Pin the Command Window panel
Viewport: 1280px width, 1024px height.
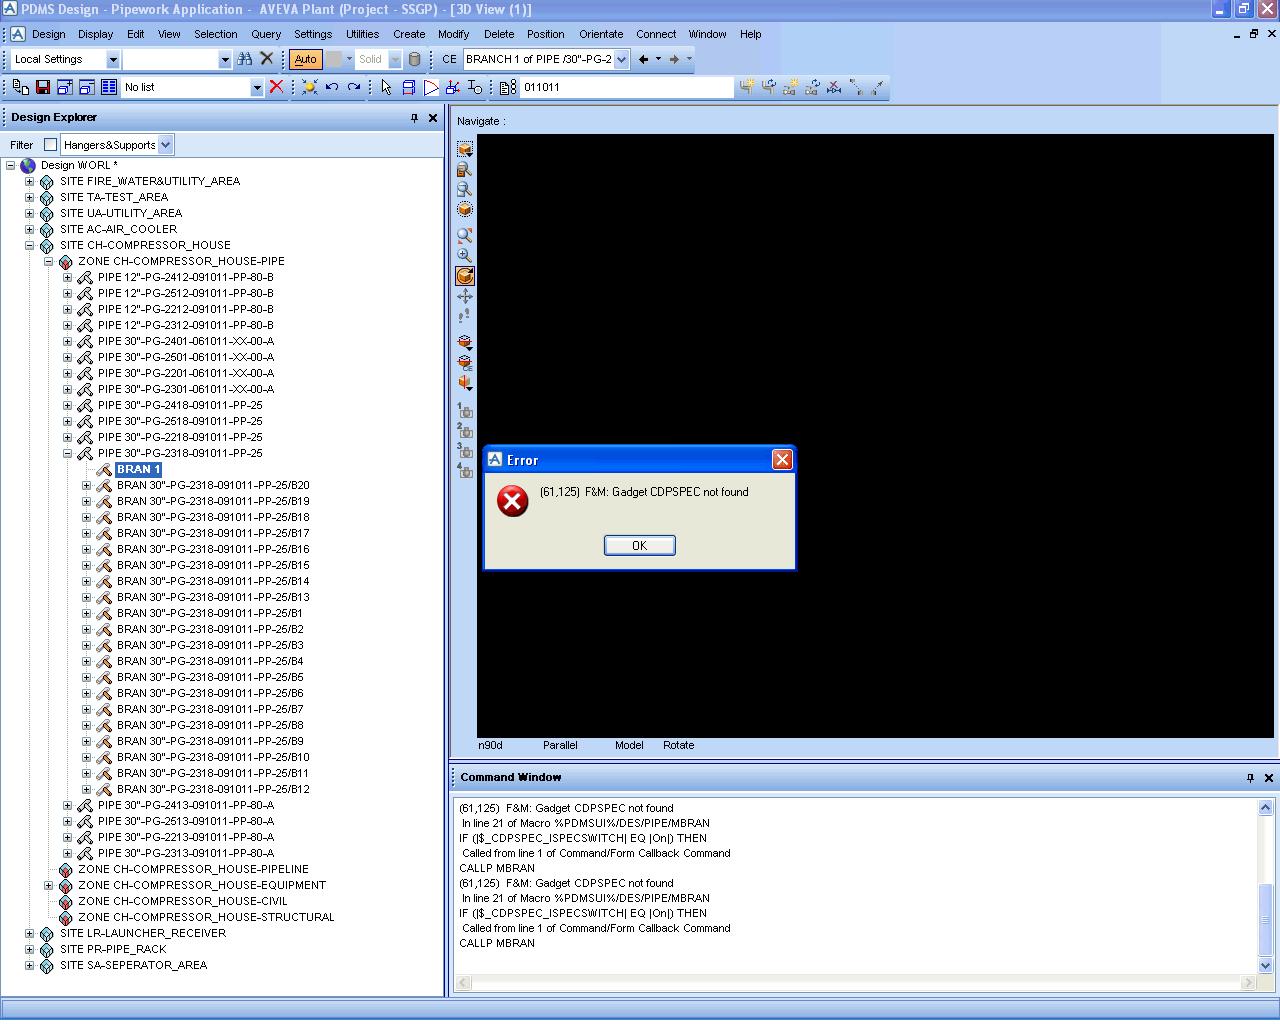click(x=1250, y=777)
